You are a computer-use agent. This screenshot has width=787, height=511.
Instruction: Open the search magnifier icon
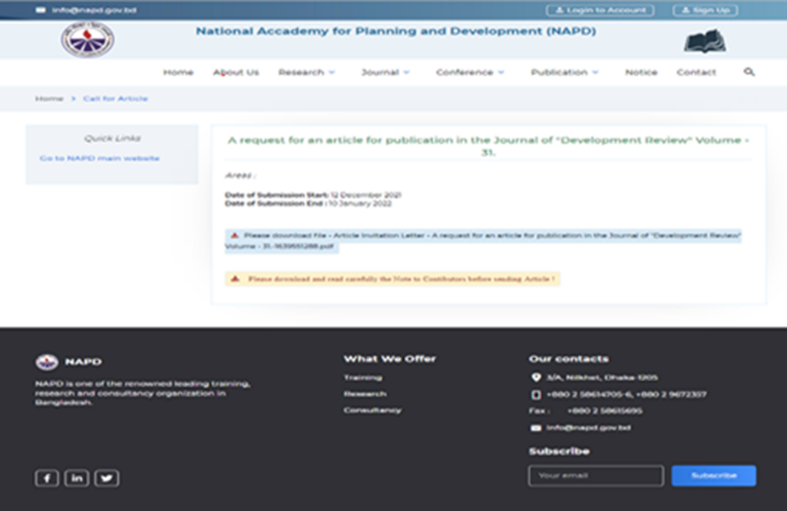click(x=749, y=72)
